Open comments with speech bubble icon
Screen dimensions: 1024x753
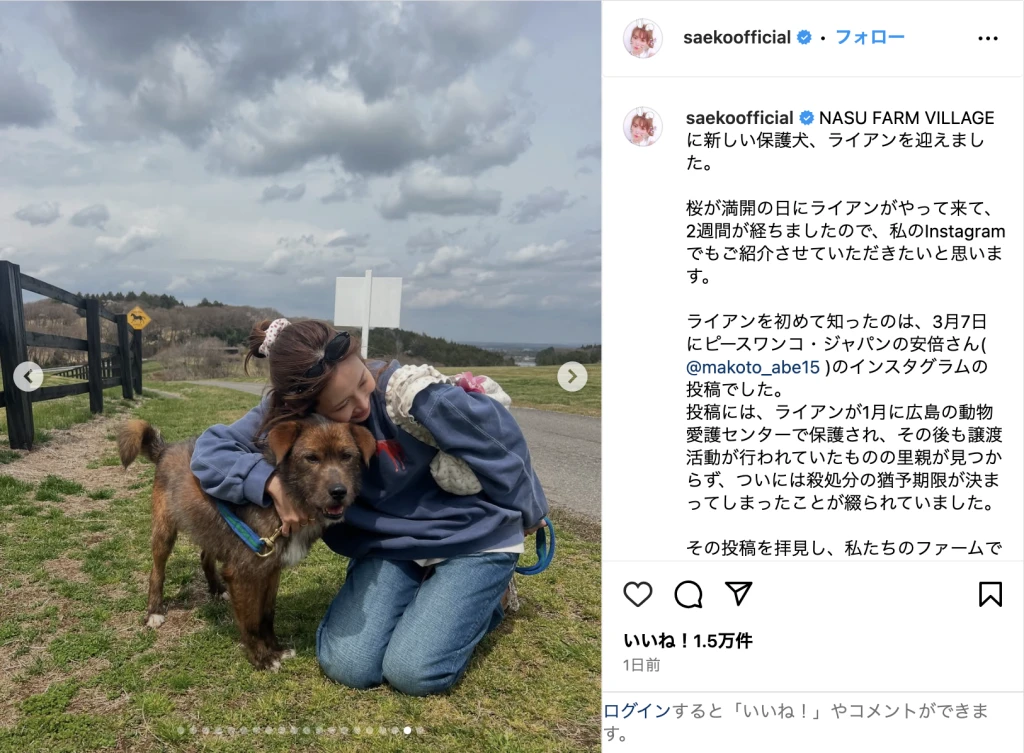coord(688,594)
